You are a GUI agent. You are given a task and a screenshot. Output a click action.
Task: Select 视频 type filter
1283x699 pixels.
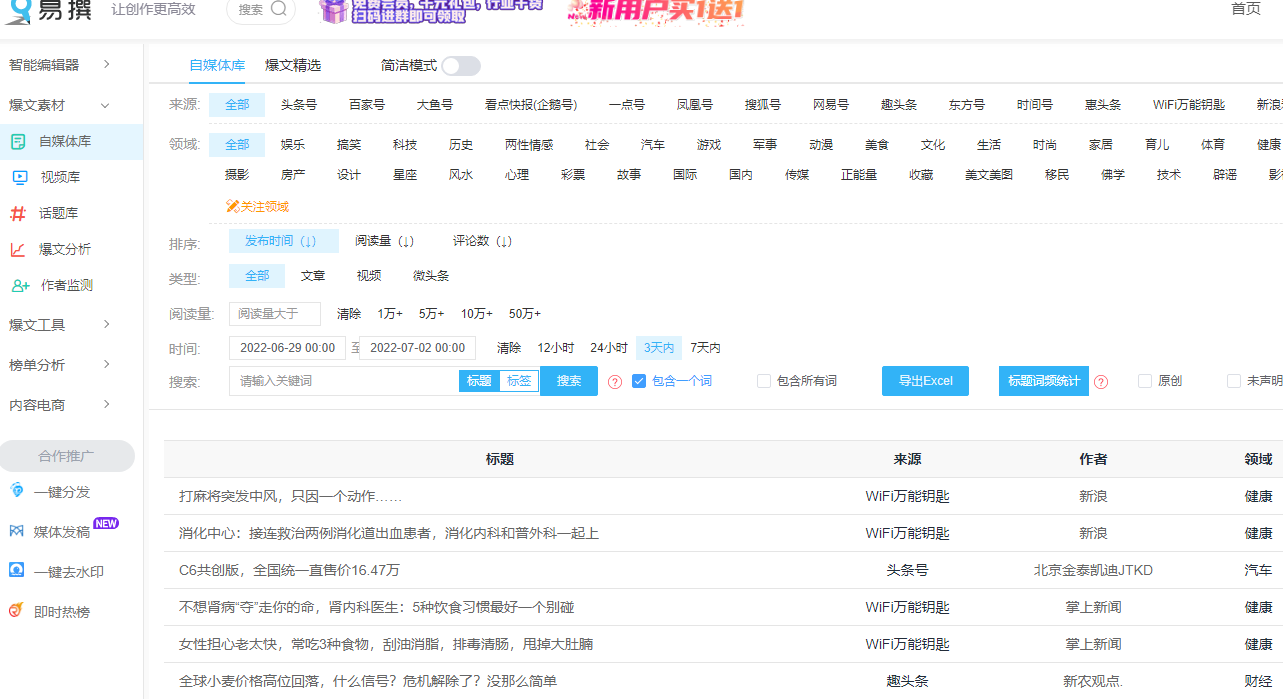[369, 276]
